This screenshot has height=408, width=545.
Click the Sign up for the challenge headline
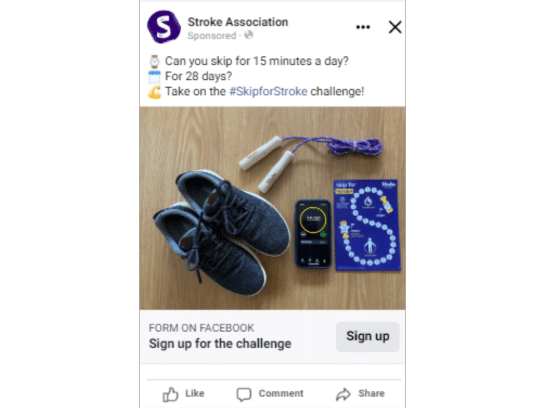[x=220, y=344]
